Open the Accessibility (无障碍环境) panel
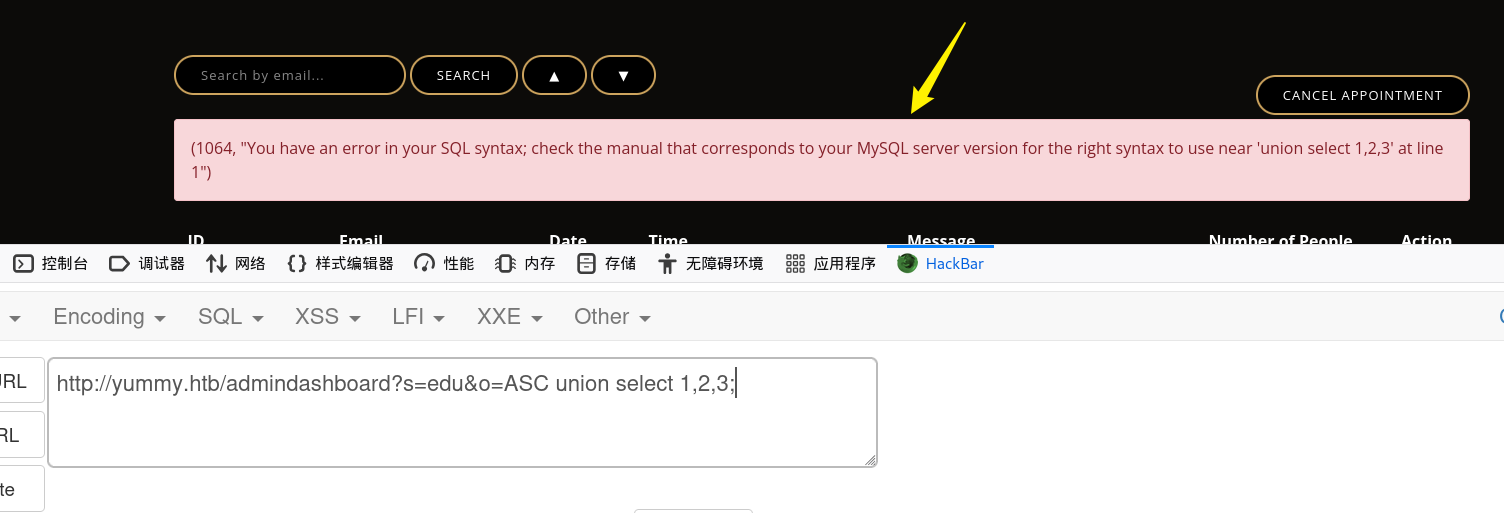Image resolution: width=1504 pixels, height=513 pixels. 710,264
